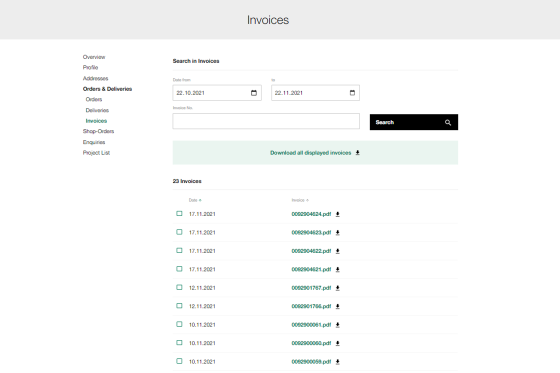Open Project List in the sidebar
Image resolution: width=560 pixels, height=373 pixels.
[x=96, y=153]
